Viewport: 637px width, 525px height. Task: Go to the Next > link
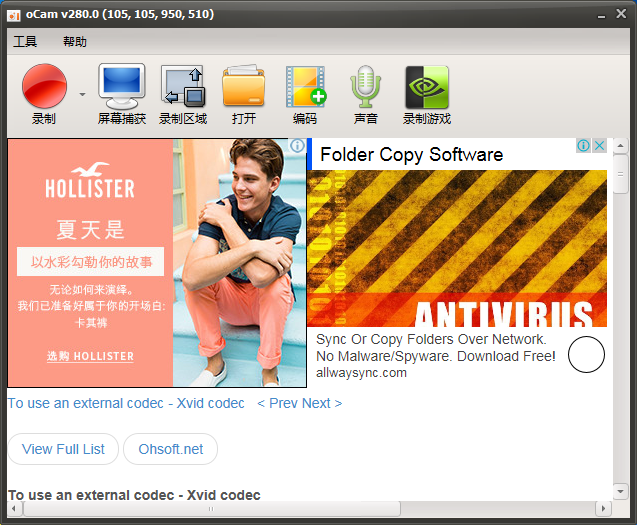click(x=322, y=403)
